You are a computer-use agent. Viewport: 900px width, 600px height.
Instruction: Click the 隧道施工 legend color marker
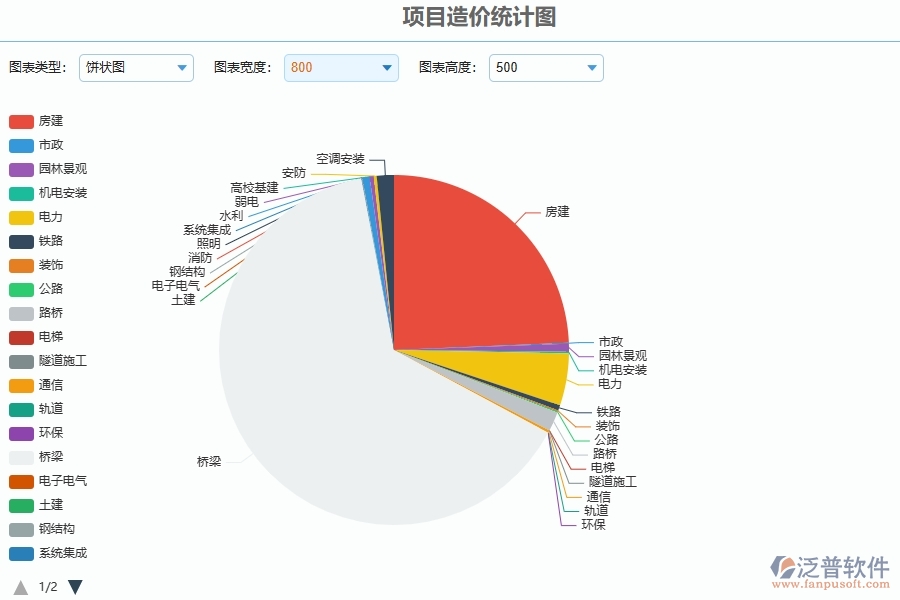tap(23, 361)
